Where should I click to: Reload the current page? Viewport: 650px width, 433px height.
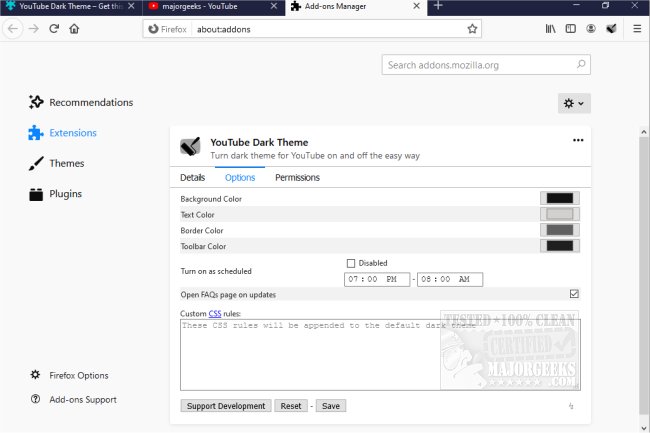54,29
